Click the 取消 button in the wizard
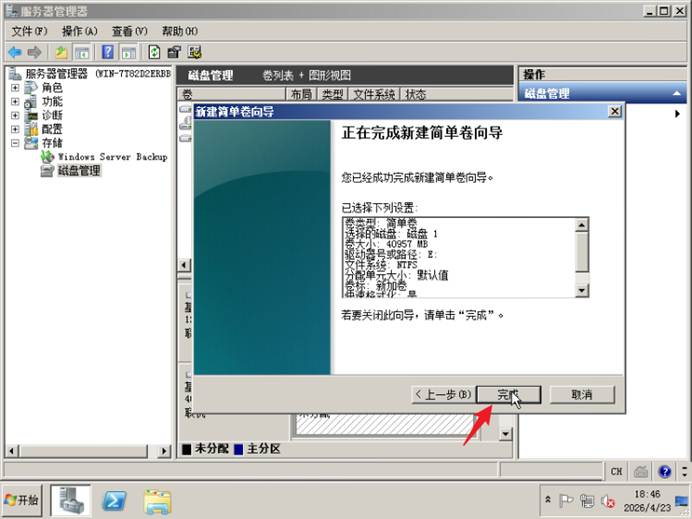This screenshot has height=519, width=692. (x=582, y=395)
